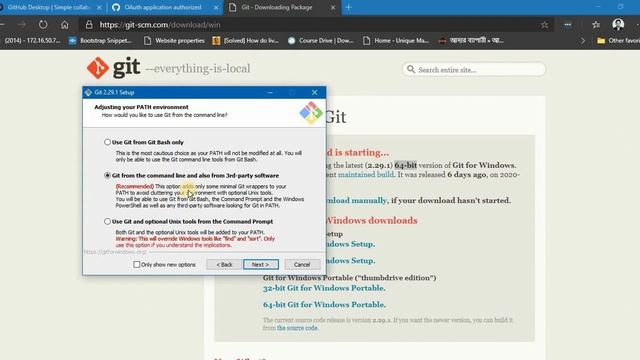Screen dimensions: 640x360
Task: Open the 172.16.50.7 bookmark
Action: pyautogui.click(x=32, y=40)
